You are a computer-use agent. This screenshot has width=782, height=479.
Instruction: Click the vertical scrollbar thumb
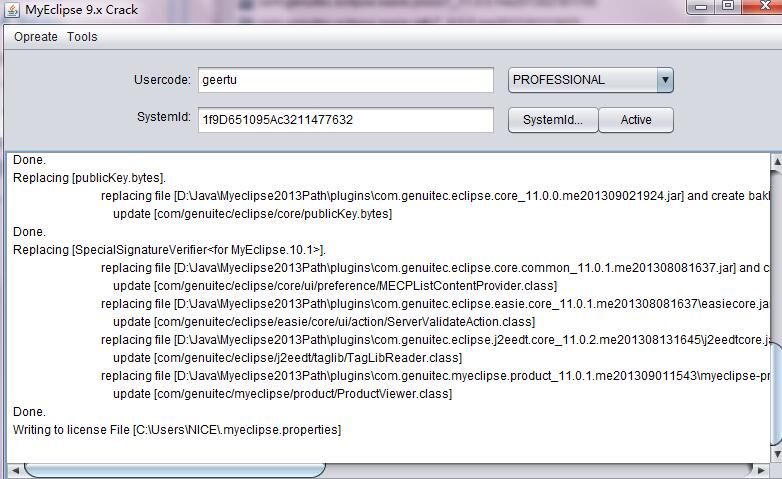(777, 394)
